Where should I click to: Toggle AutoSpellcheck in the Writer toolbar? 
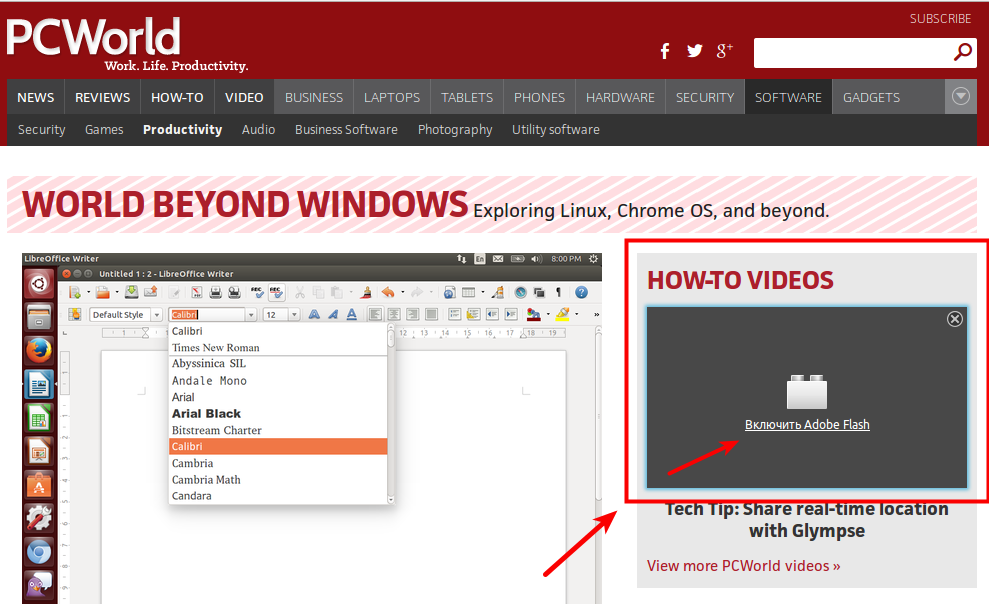pyautogui.click(x=276, y=292)
